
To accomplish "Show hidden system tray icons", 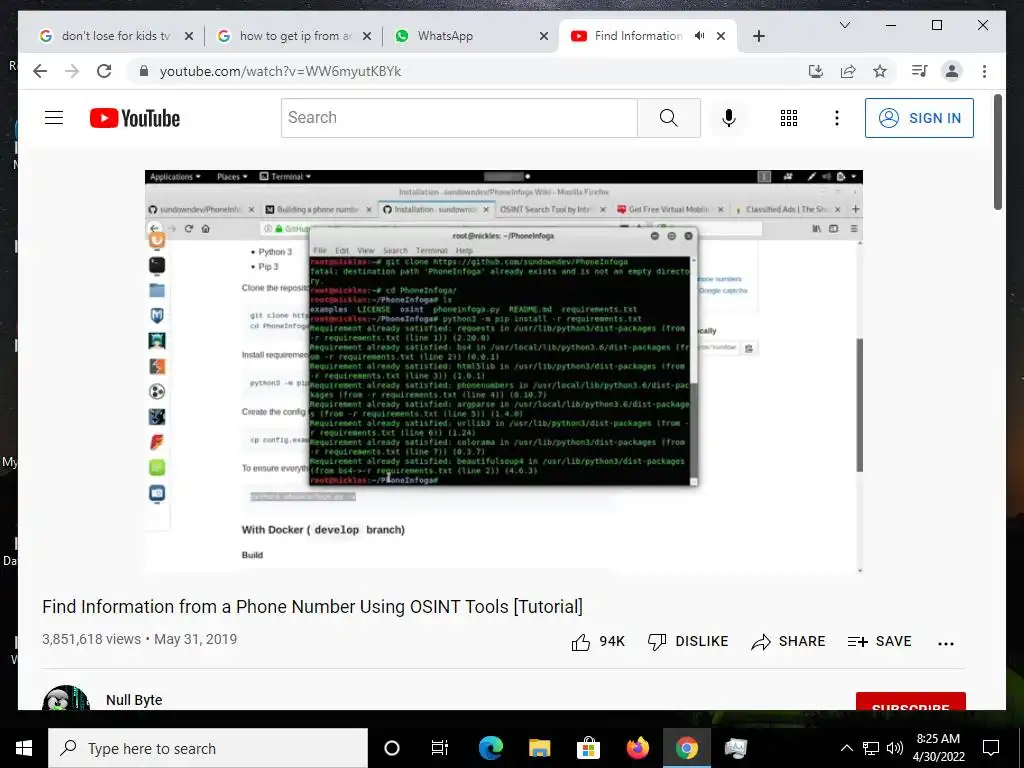I will tap(846, 748).
